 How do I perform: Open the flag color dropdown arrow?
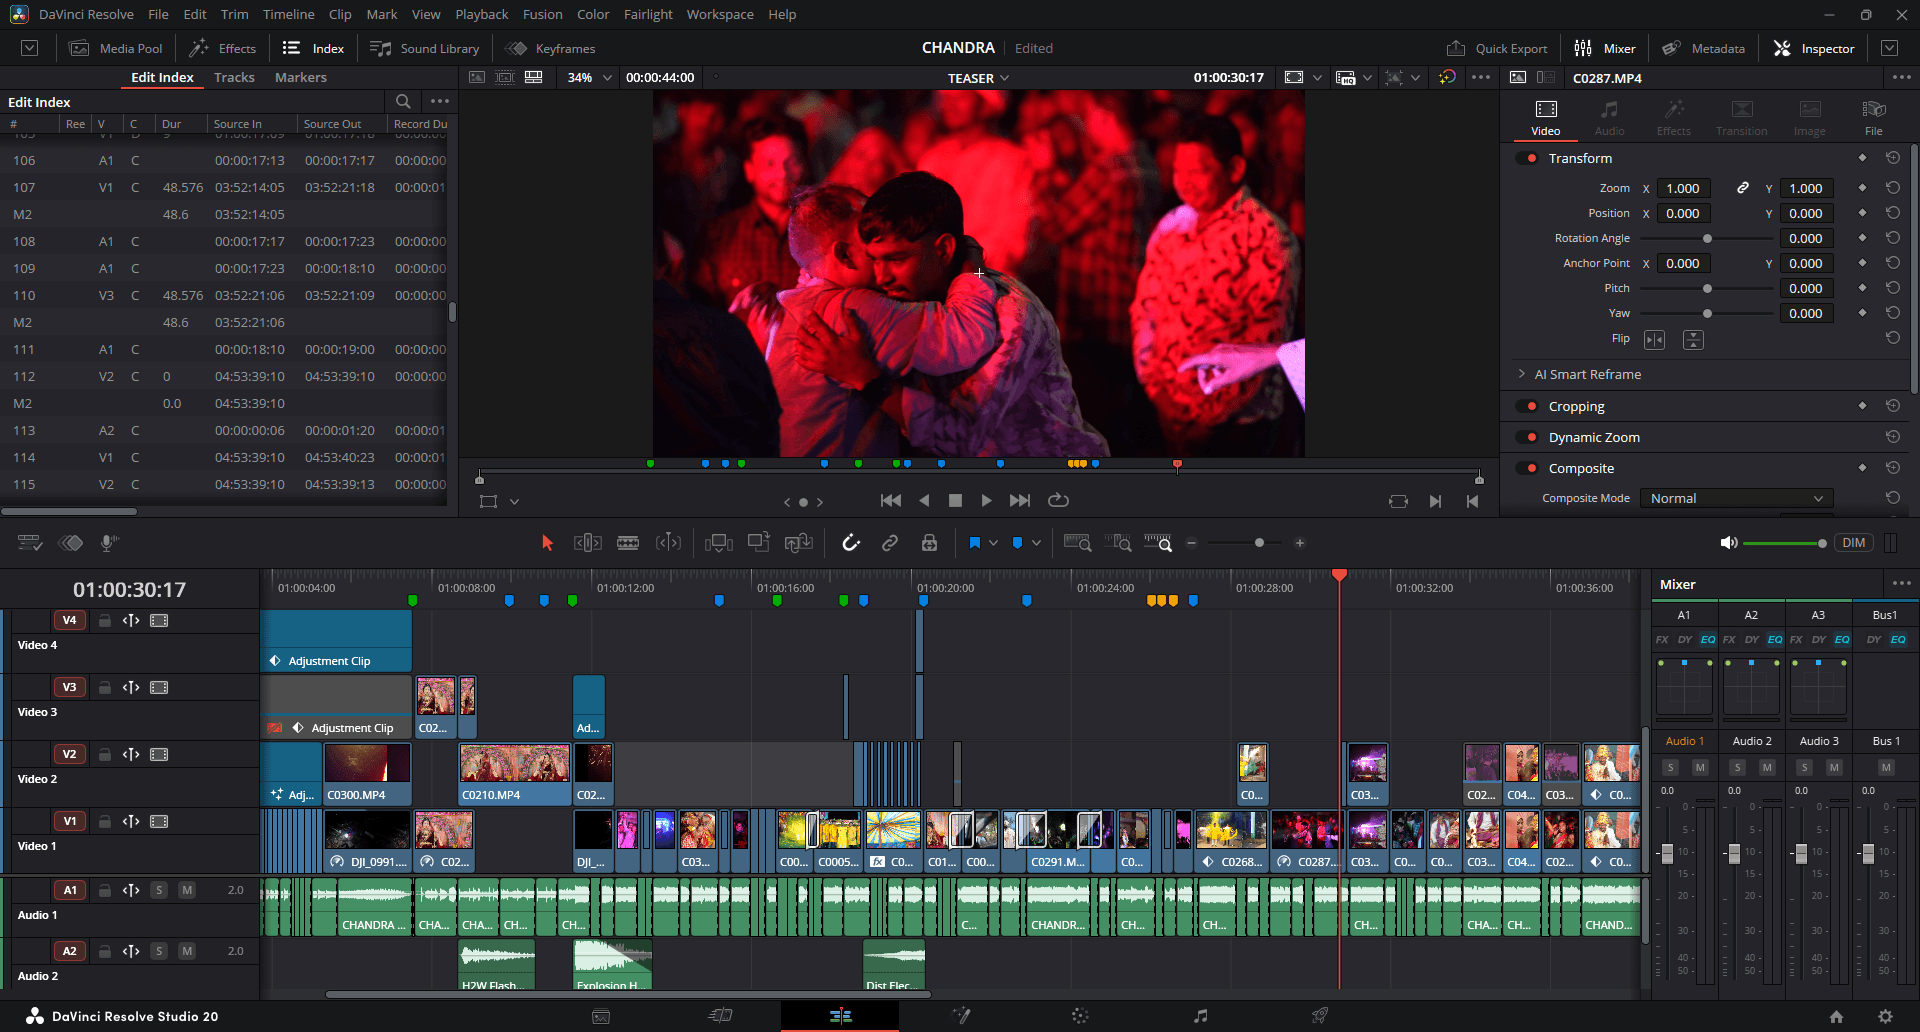(993, 543)
